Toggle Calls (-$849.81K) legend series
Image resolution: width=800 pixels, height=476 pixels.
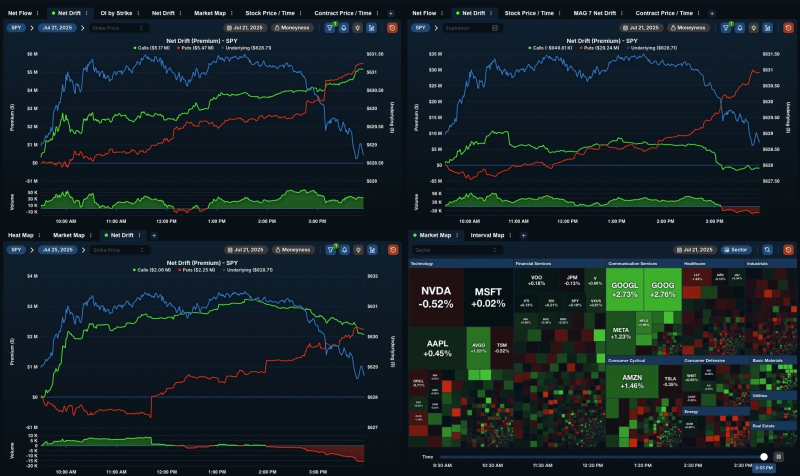[551, 48]
